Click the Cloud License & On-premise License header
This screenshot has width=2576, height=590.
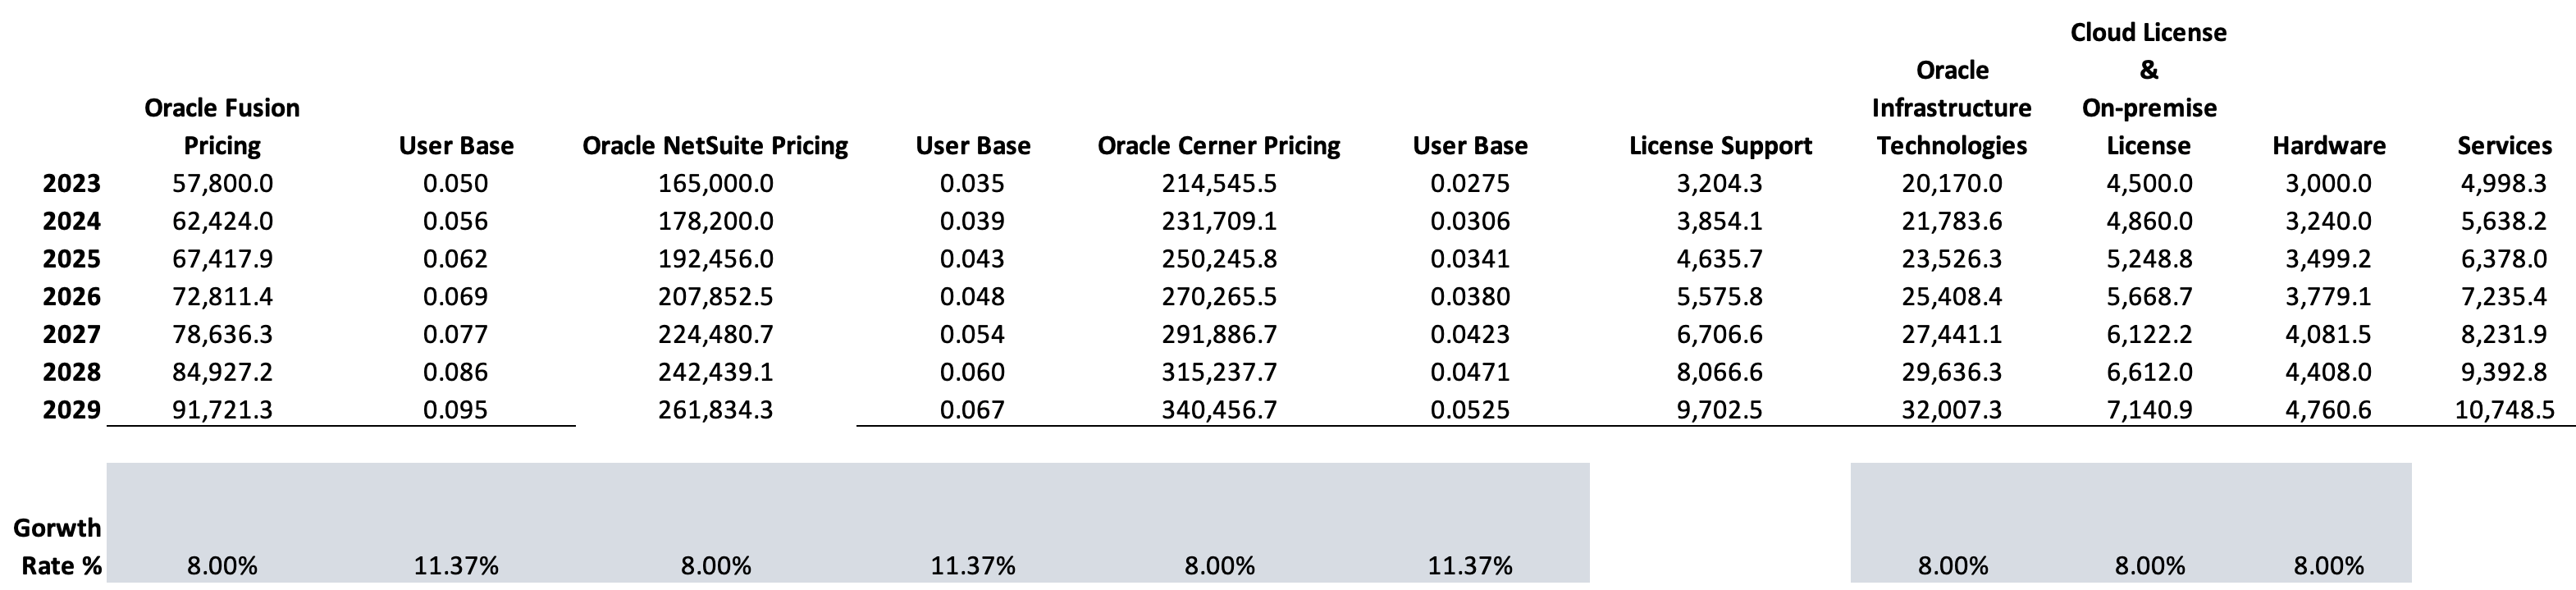click(x=2148, y=89)
